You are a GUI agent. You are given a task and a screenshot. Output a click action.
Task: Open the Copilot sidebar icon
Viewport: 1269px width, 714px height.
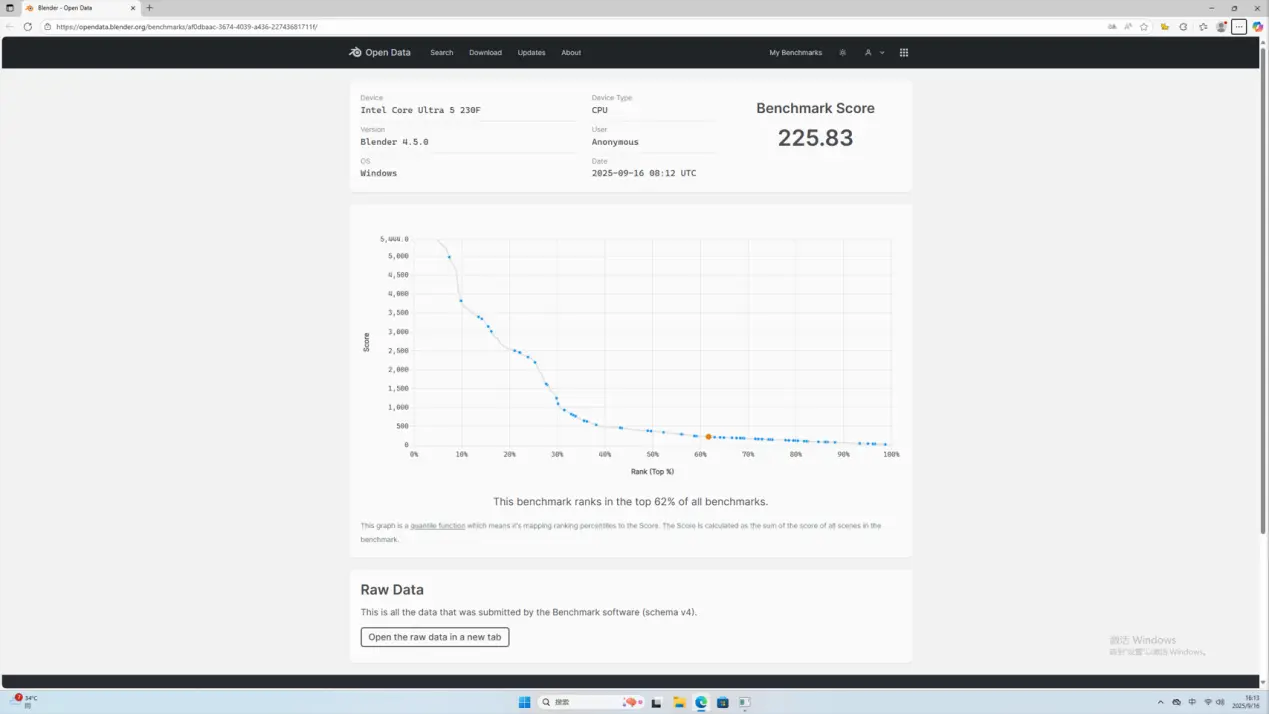tap(1258, 27)
